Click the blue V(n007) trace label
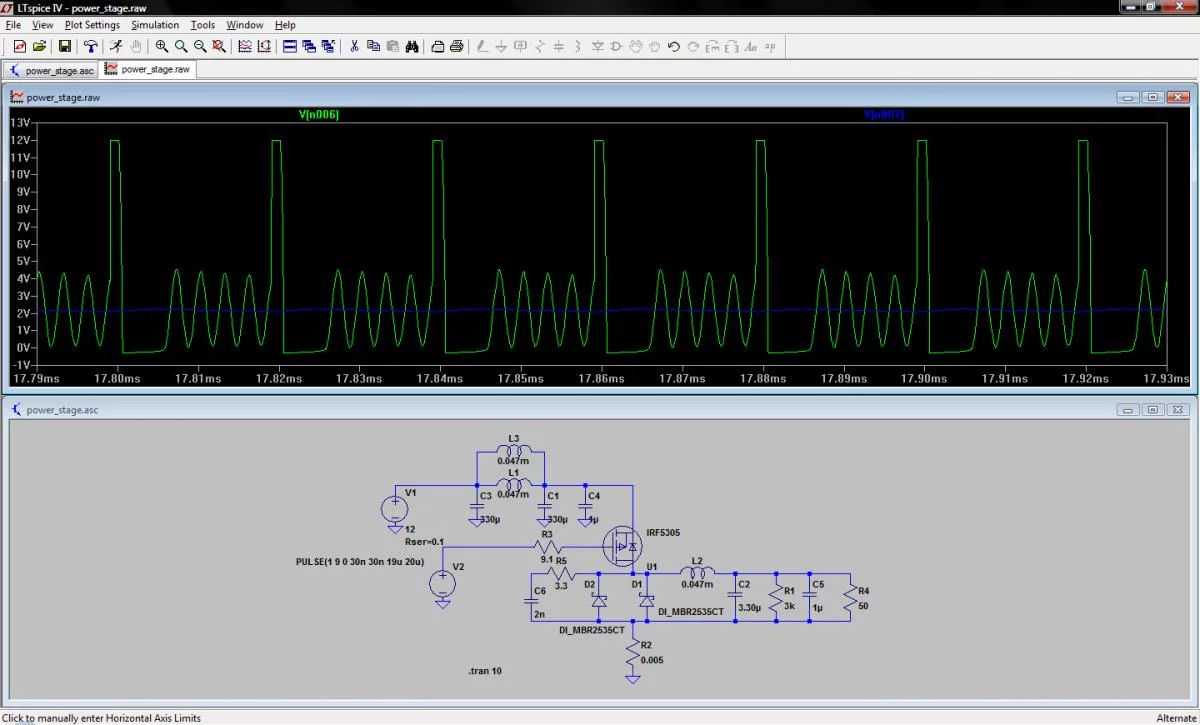This screenshot has width=1200, height=725. click(x=883, y=115)
